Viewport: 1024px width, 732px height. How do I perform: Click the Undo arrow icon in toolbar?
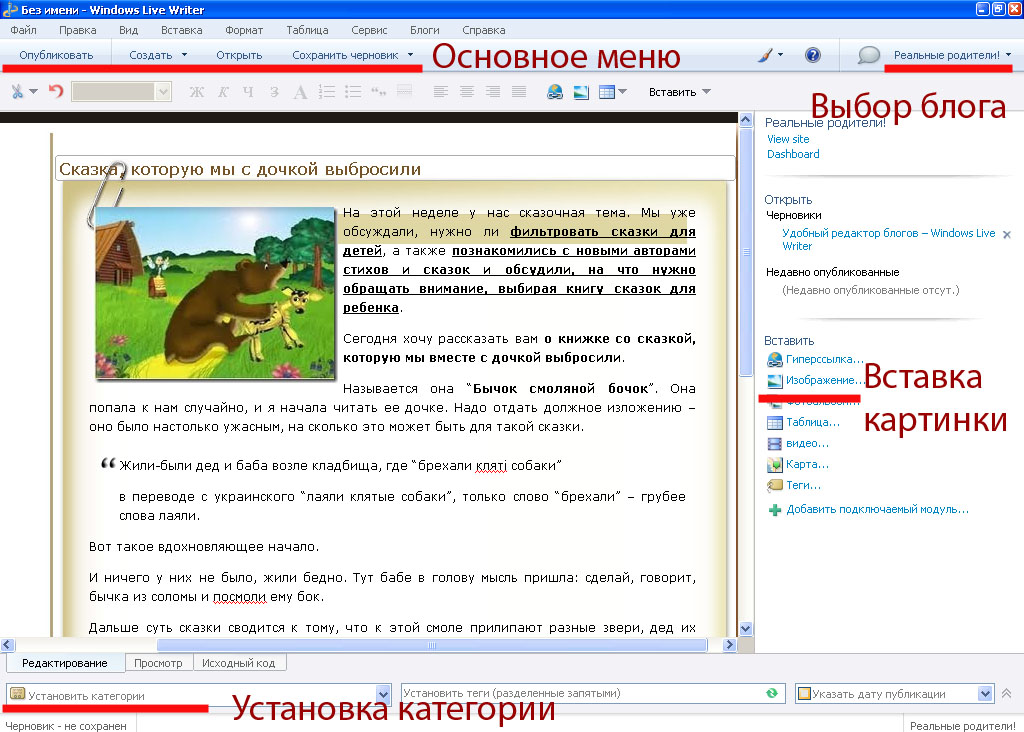pyautogui.click(x=56, y=91)
